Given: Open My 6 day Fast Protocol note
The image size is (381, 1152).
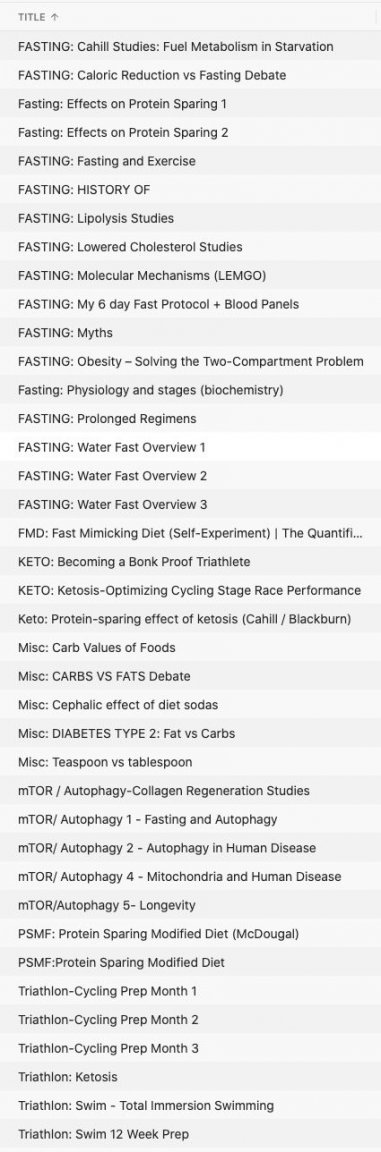Looking at the screenshot, I should tap(190, 304).
